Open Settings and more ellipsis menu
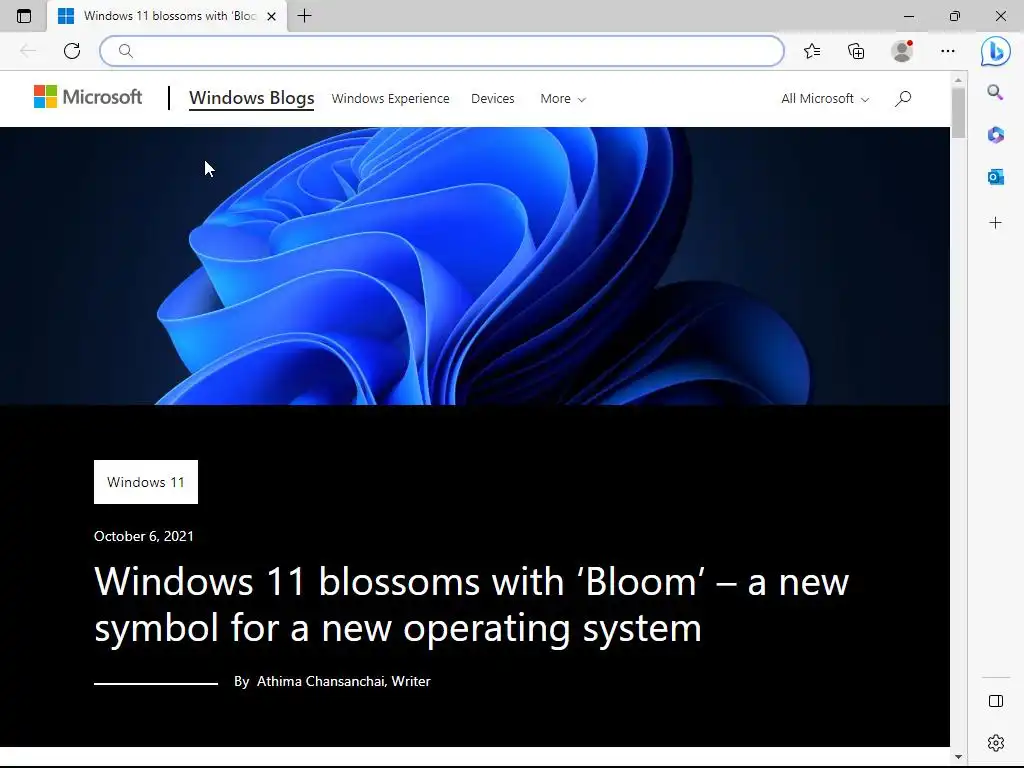The image size is (1024, 768). coord(948,51)
